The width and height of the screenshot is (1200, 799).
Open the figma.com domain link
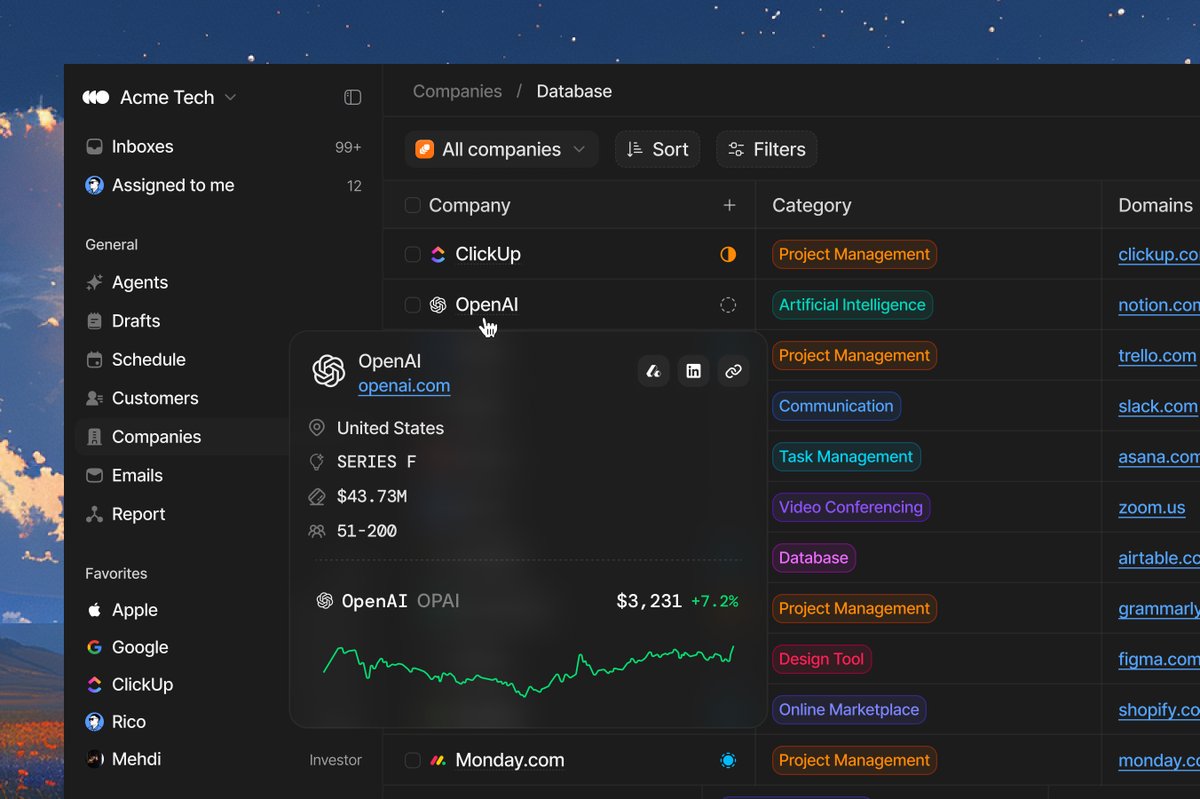pyautogui.click(x=1158, y=659)
